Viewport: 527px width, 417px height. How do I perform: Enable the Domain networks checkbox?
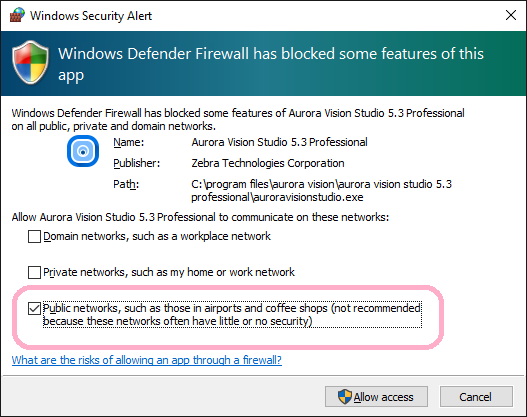pyautogui.click(x=34, y=236)
